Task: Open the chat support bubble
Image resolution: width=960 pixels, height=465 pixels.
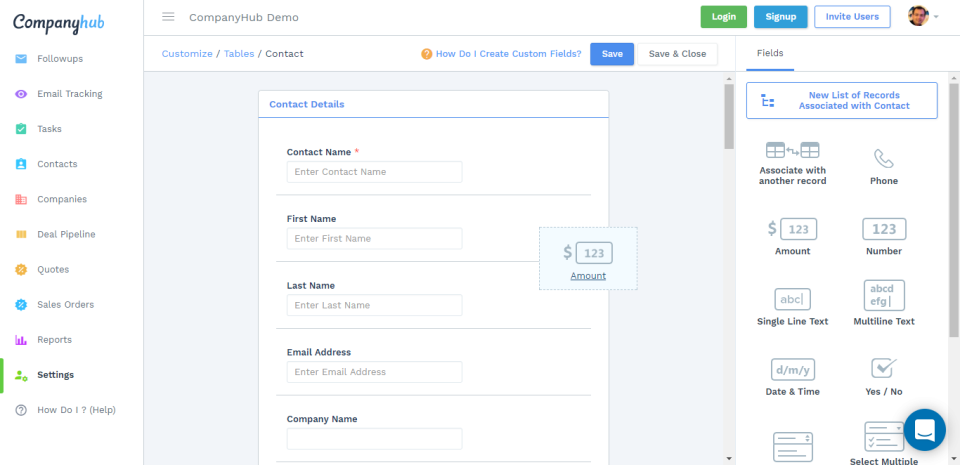Action: coord(924,430)
